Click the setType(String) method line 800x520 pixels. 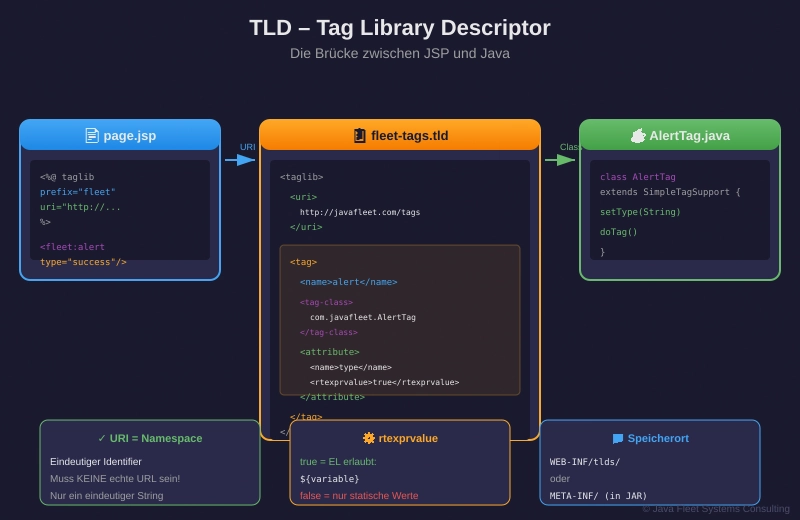pos(640,212)
